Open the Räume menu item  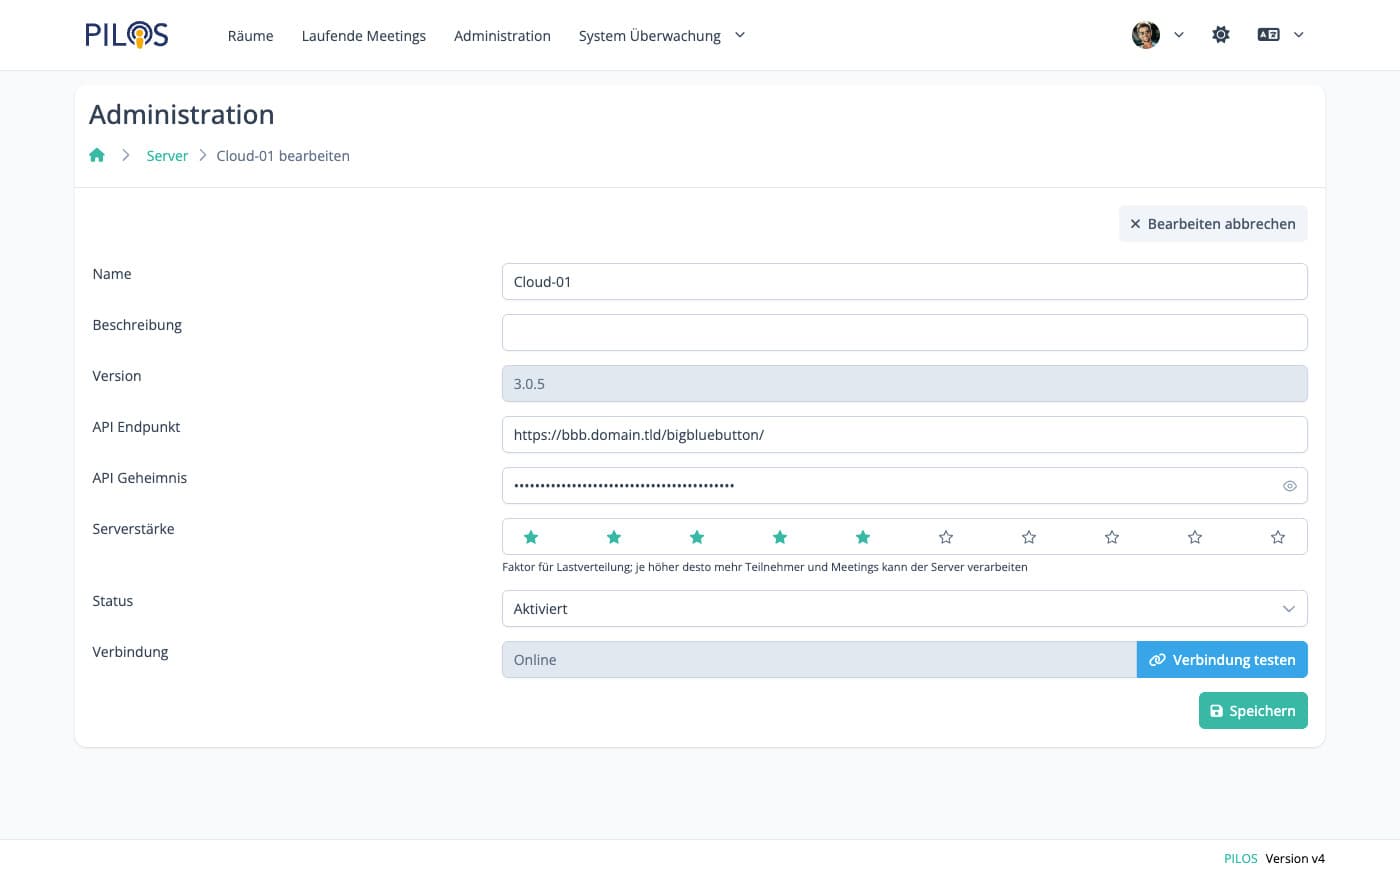[250, 36]
